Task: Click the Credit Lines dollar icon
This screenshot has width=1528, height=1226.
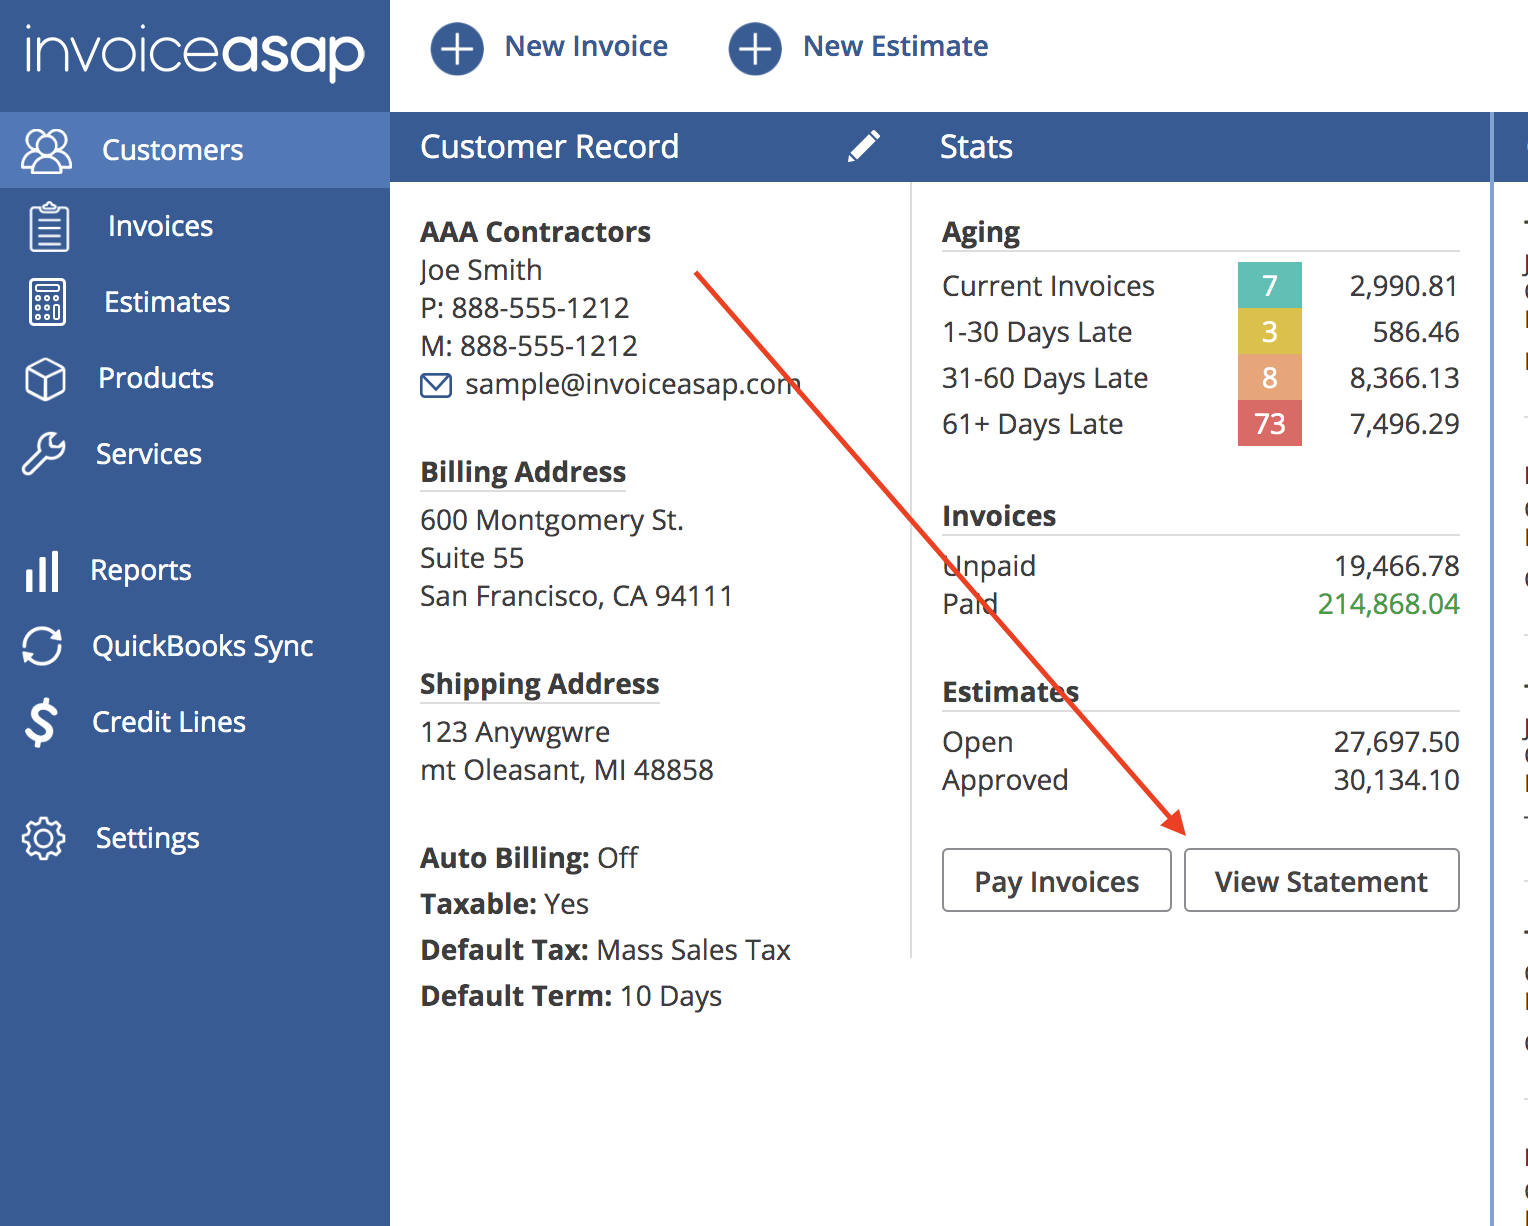Action: pyautogui.click(x=42, y=722)
